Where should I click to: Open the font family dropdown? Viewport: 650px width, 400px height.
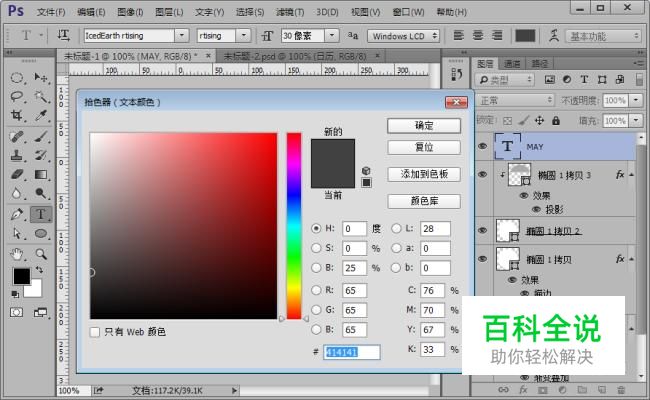182,36
